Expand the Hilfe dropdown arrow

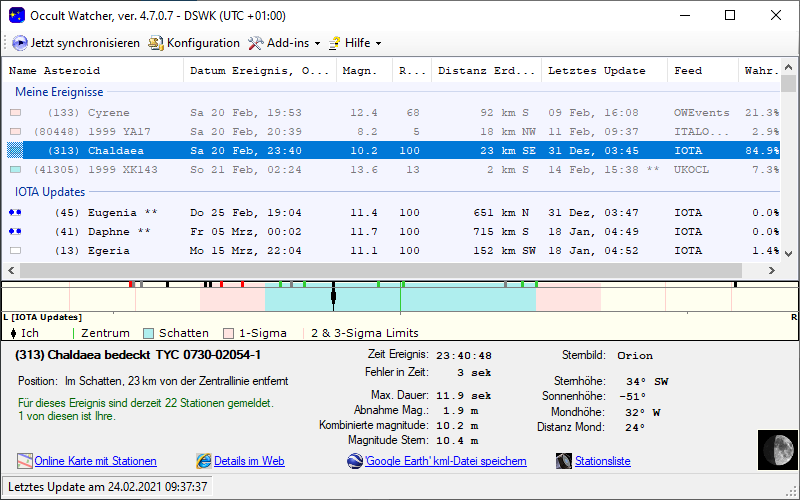click(x=378, y=44)
